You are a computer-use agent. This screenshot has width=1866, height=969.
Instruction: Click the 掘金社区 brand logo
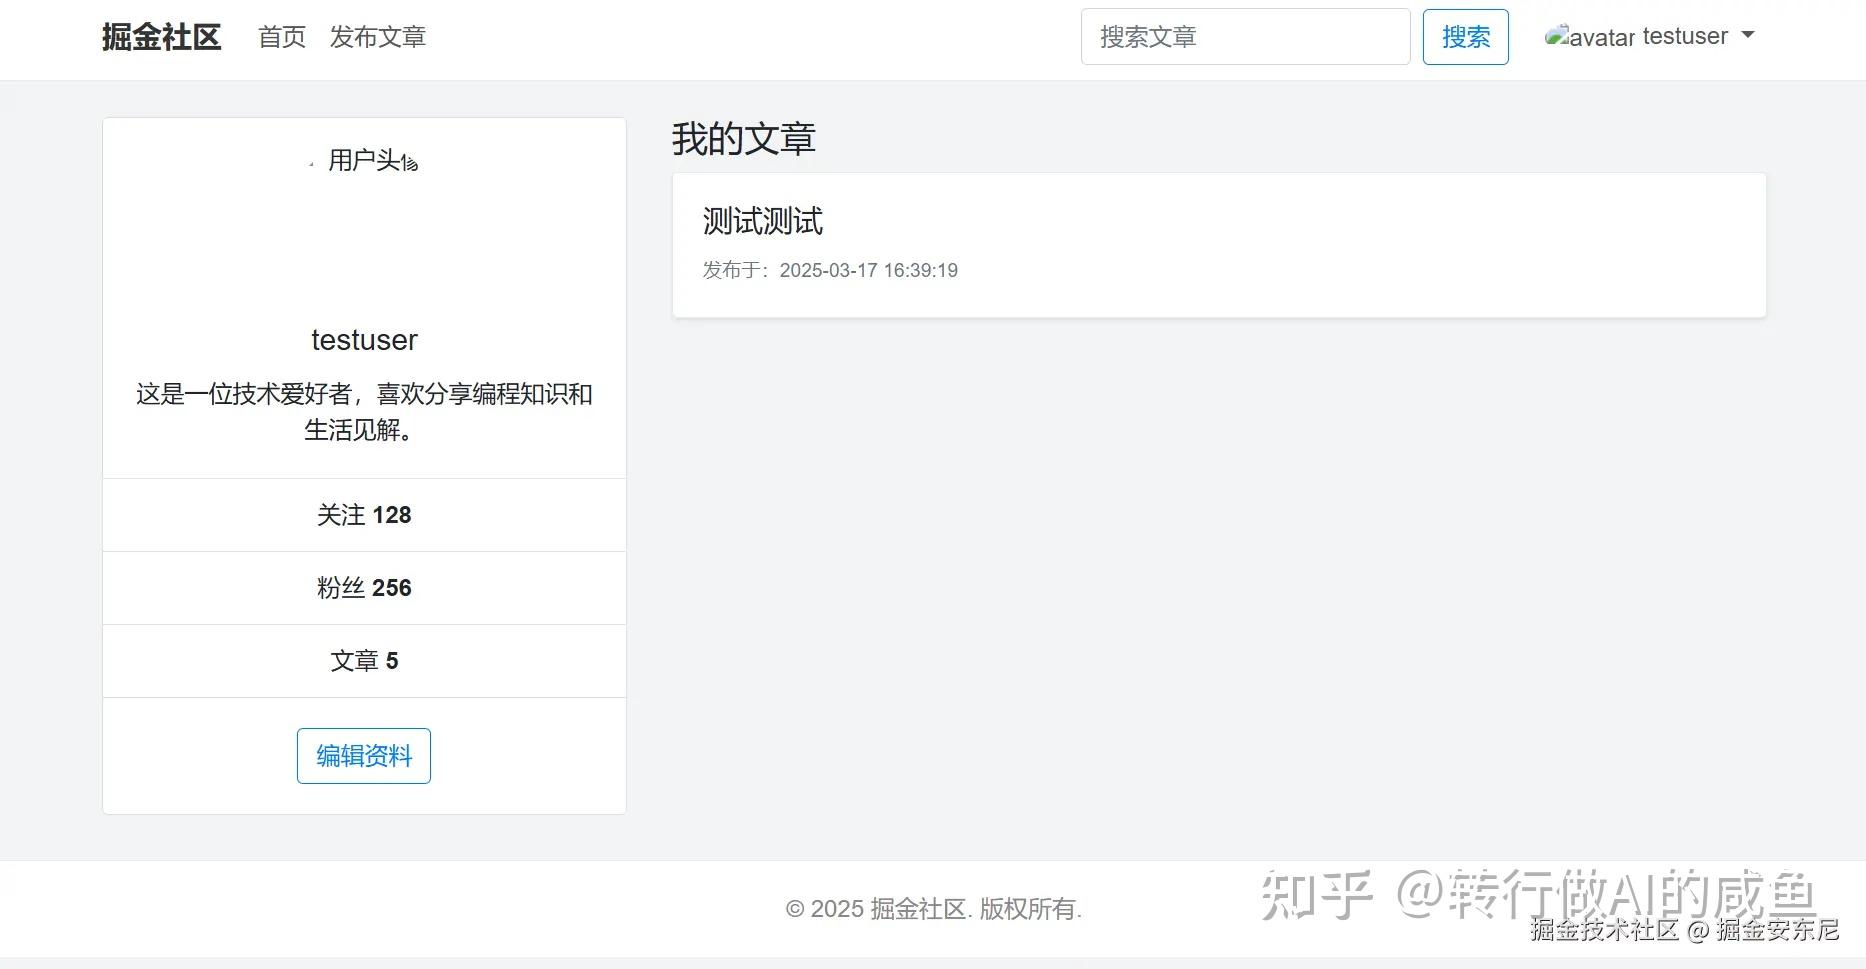pyautogui.click(x=161, y=37)
